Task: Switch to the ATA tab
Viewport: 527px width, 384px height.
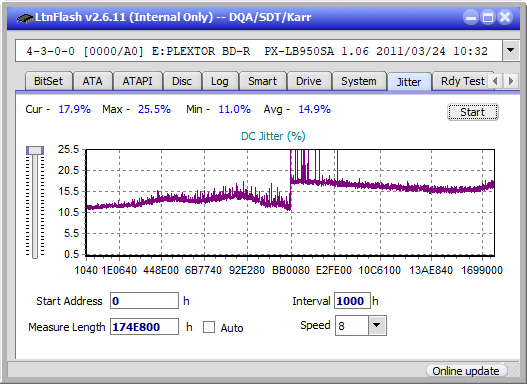Action: [92, 81]
